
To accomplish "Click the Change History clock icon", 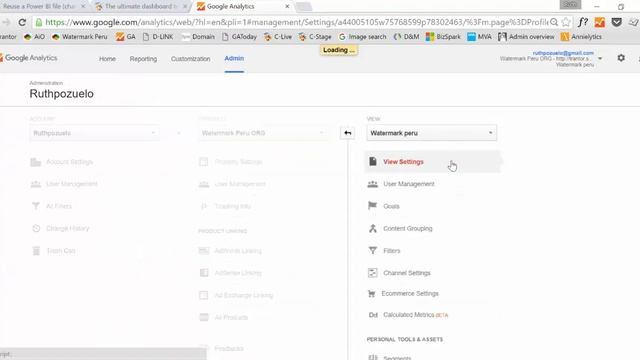I will [36, 229].
